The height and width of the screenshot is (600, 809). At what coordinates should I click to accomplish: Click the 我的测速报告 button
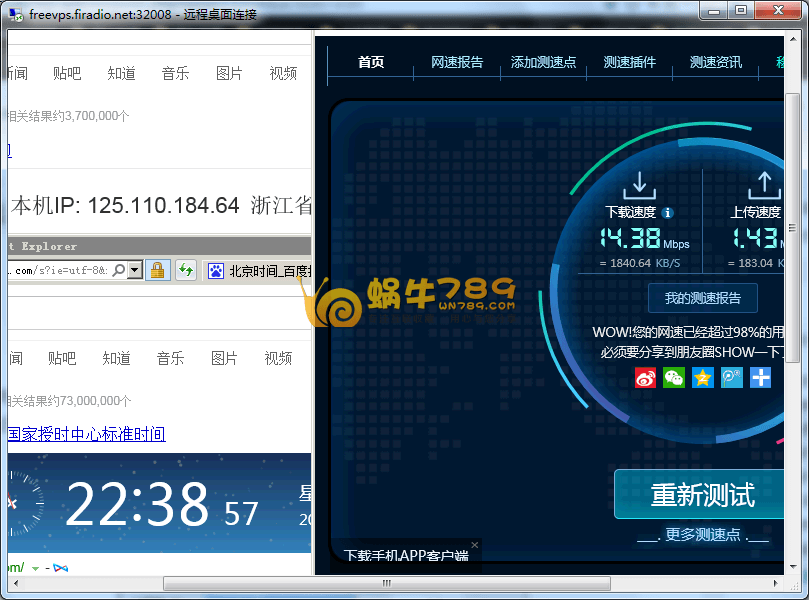tap(703, 298)
